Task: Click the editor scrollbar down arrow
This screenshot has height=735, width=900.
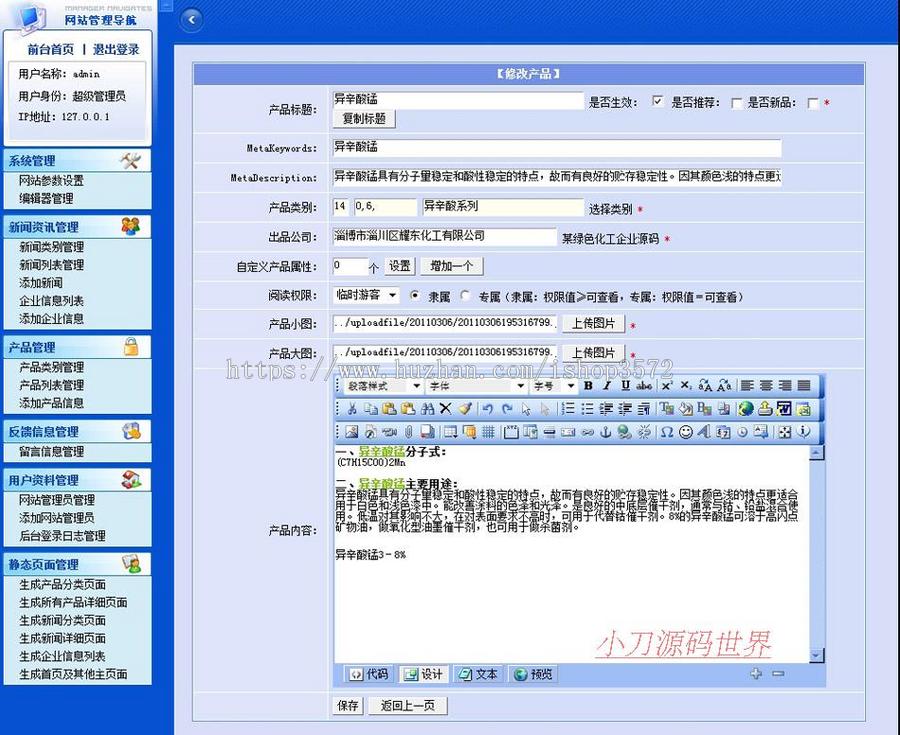Action: pyautogui.click(x=816, y=655)
